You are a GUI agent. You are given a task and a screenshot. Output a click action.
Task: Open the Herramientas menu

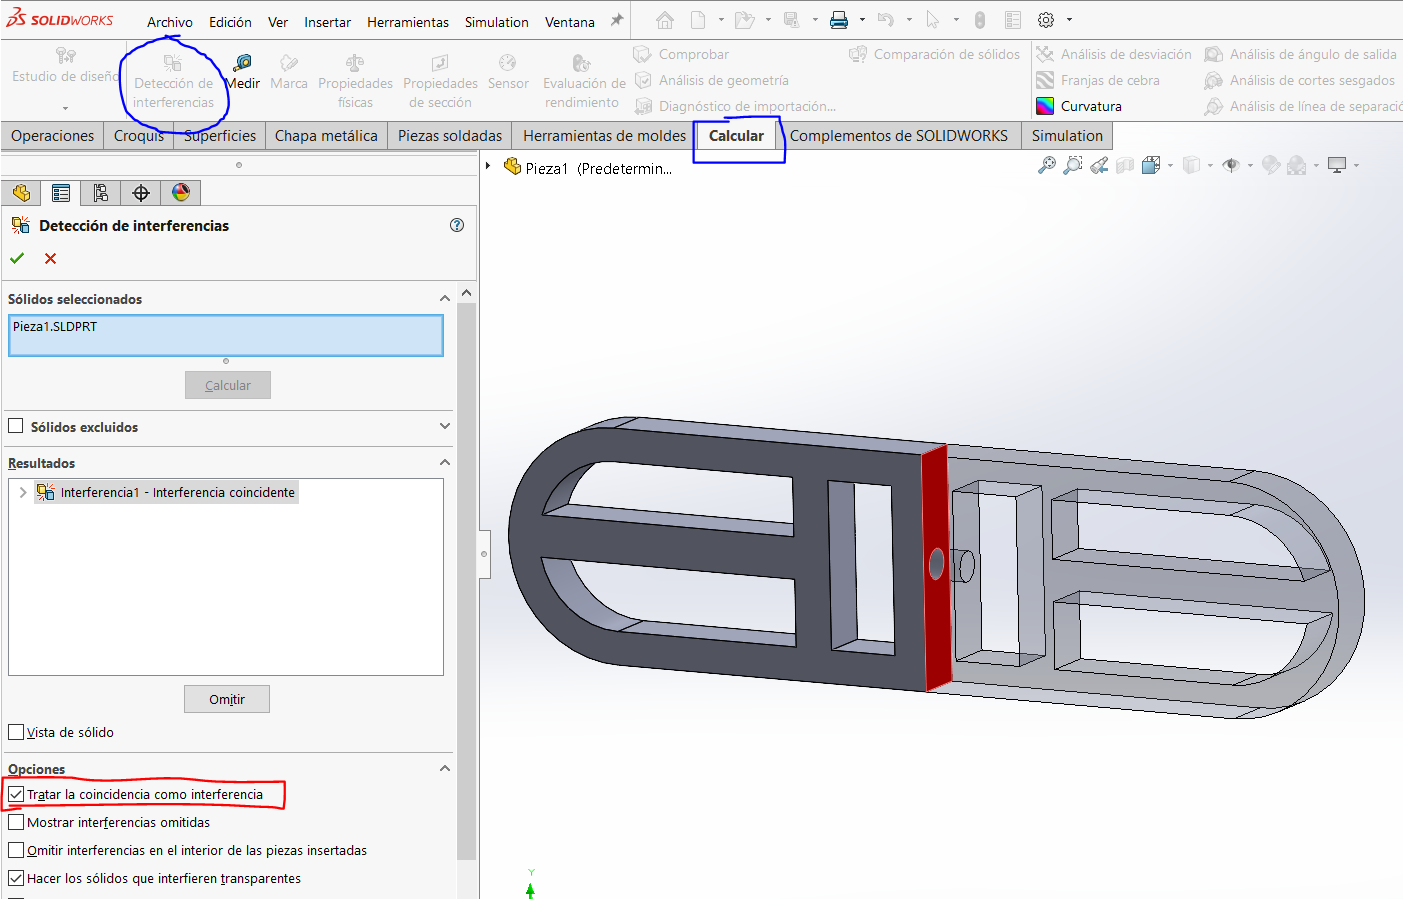point(407,22)
